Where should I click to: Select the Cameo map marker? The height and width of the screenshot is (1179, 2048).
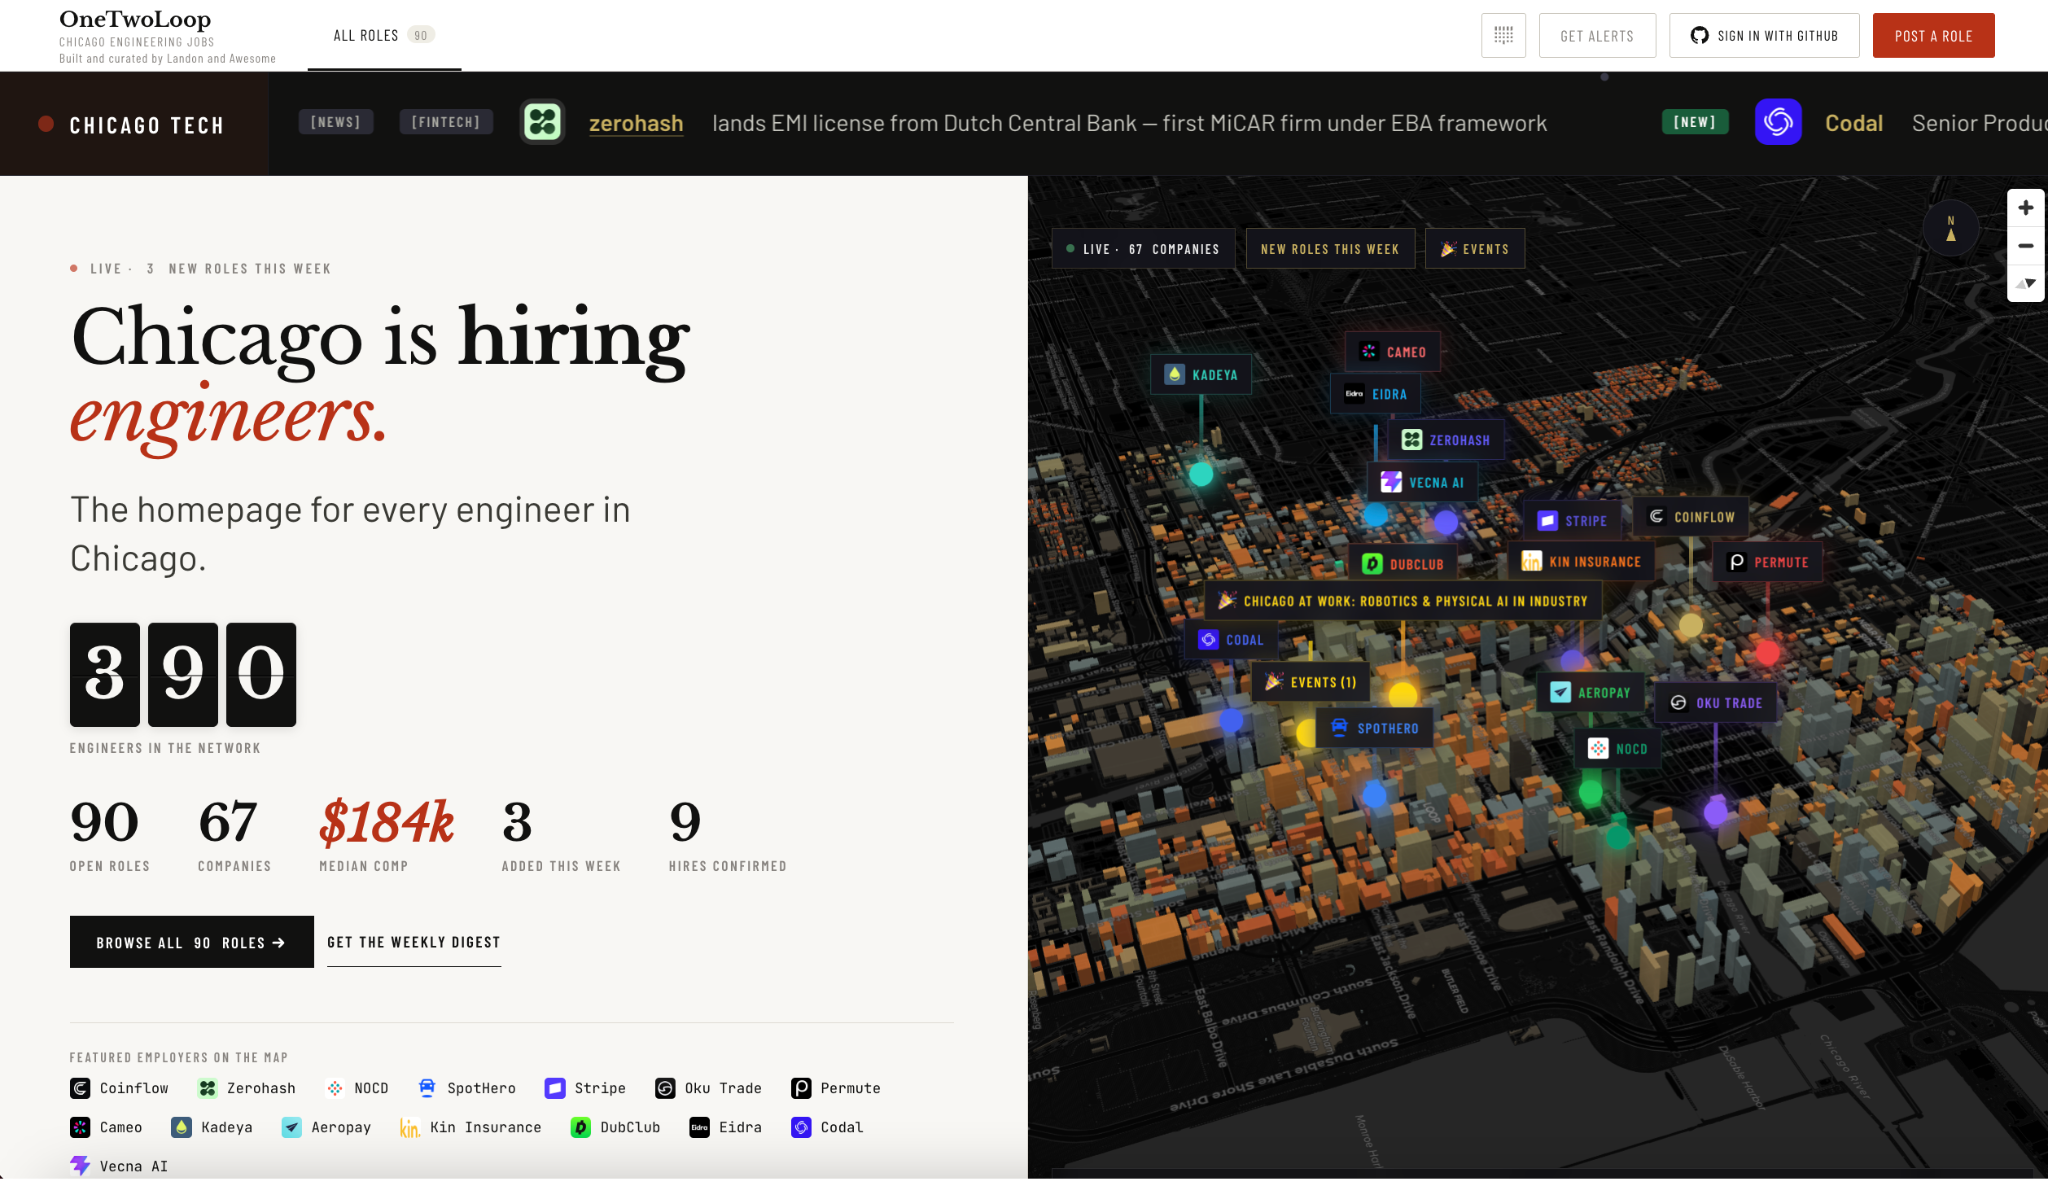1393,352
